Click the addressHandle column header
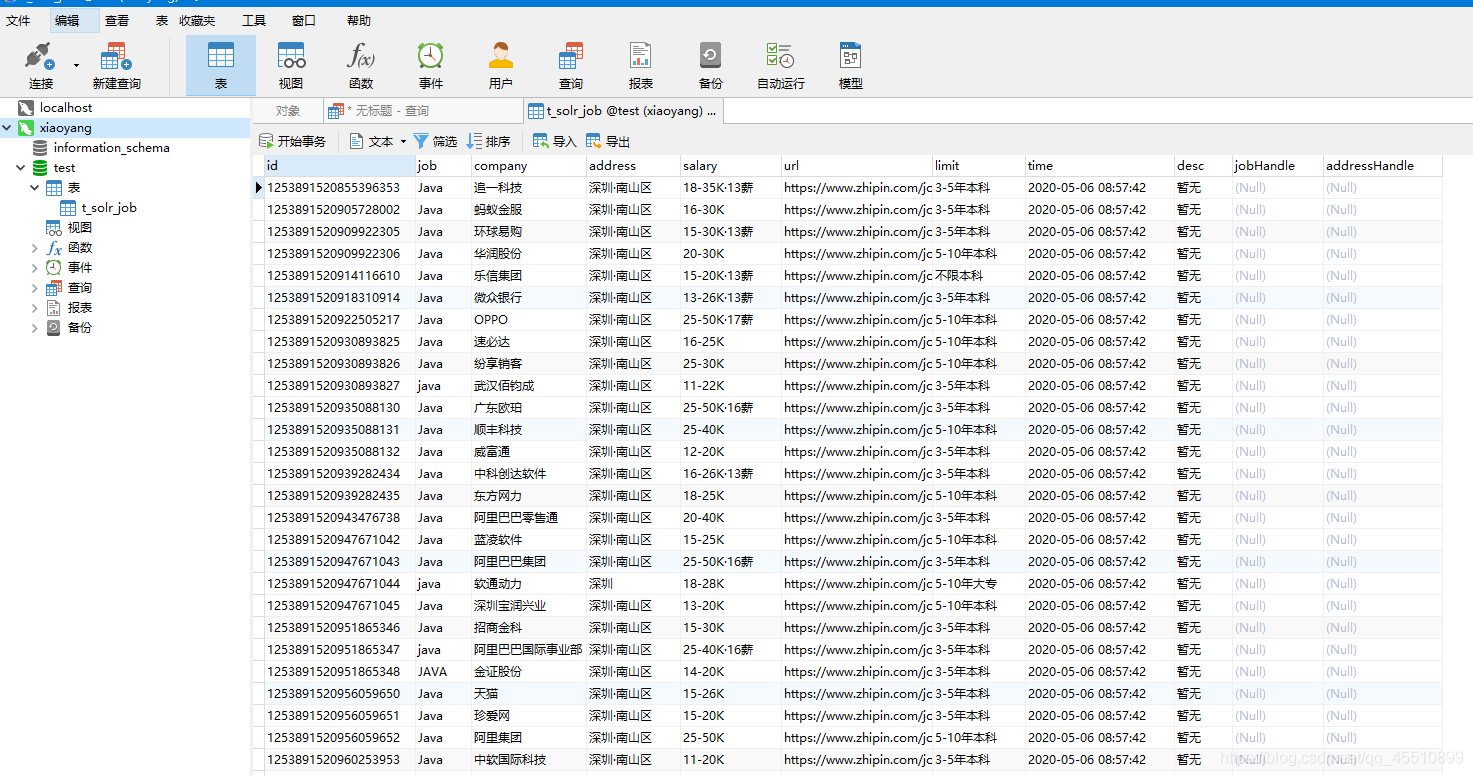The height and width of the screenshot is (776, 1473). click(x=1382, y=165)
